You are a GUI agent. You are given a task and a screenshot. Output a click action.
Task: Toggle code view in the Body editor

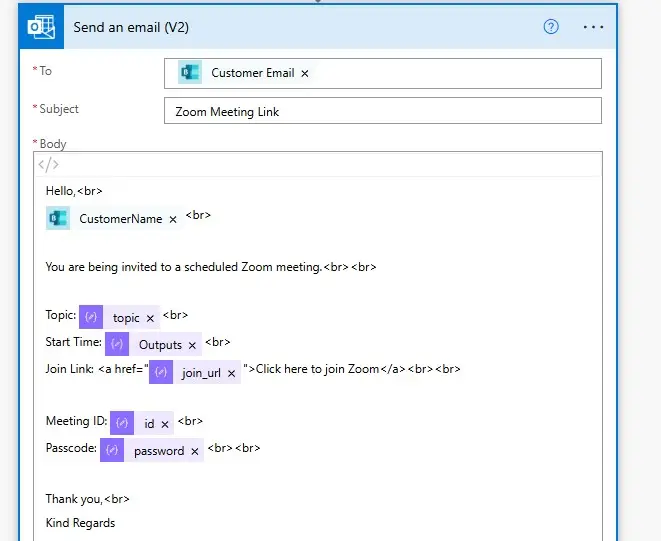(x=48, y=165)
